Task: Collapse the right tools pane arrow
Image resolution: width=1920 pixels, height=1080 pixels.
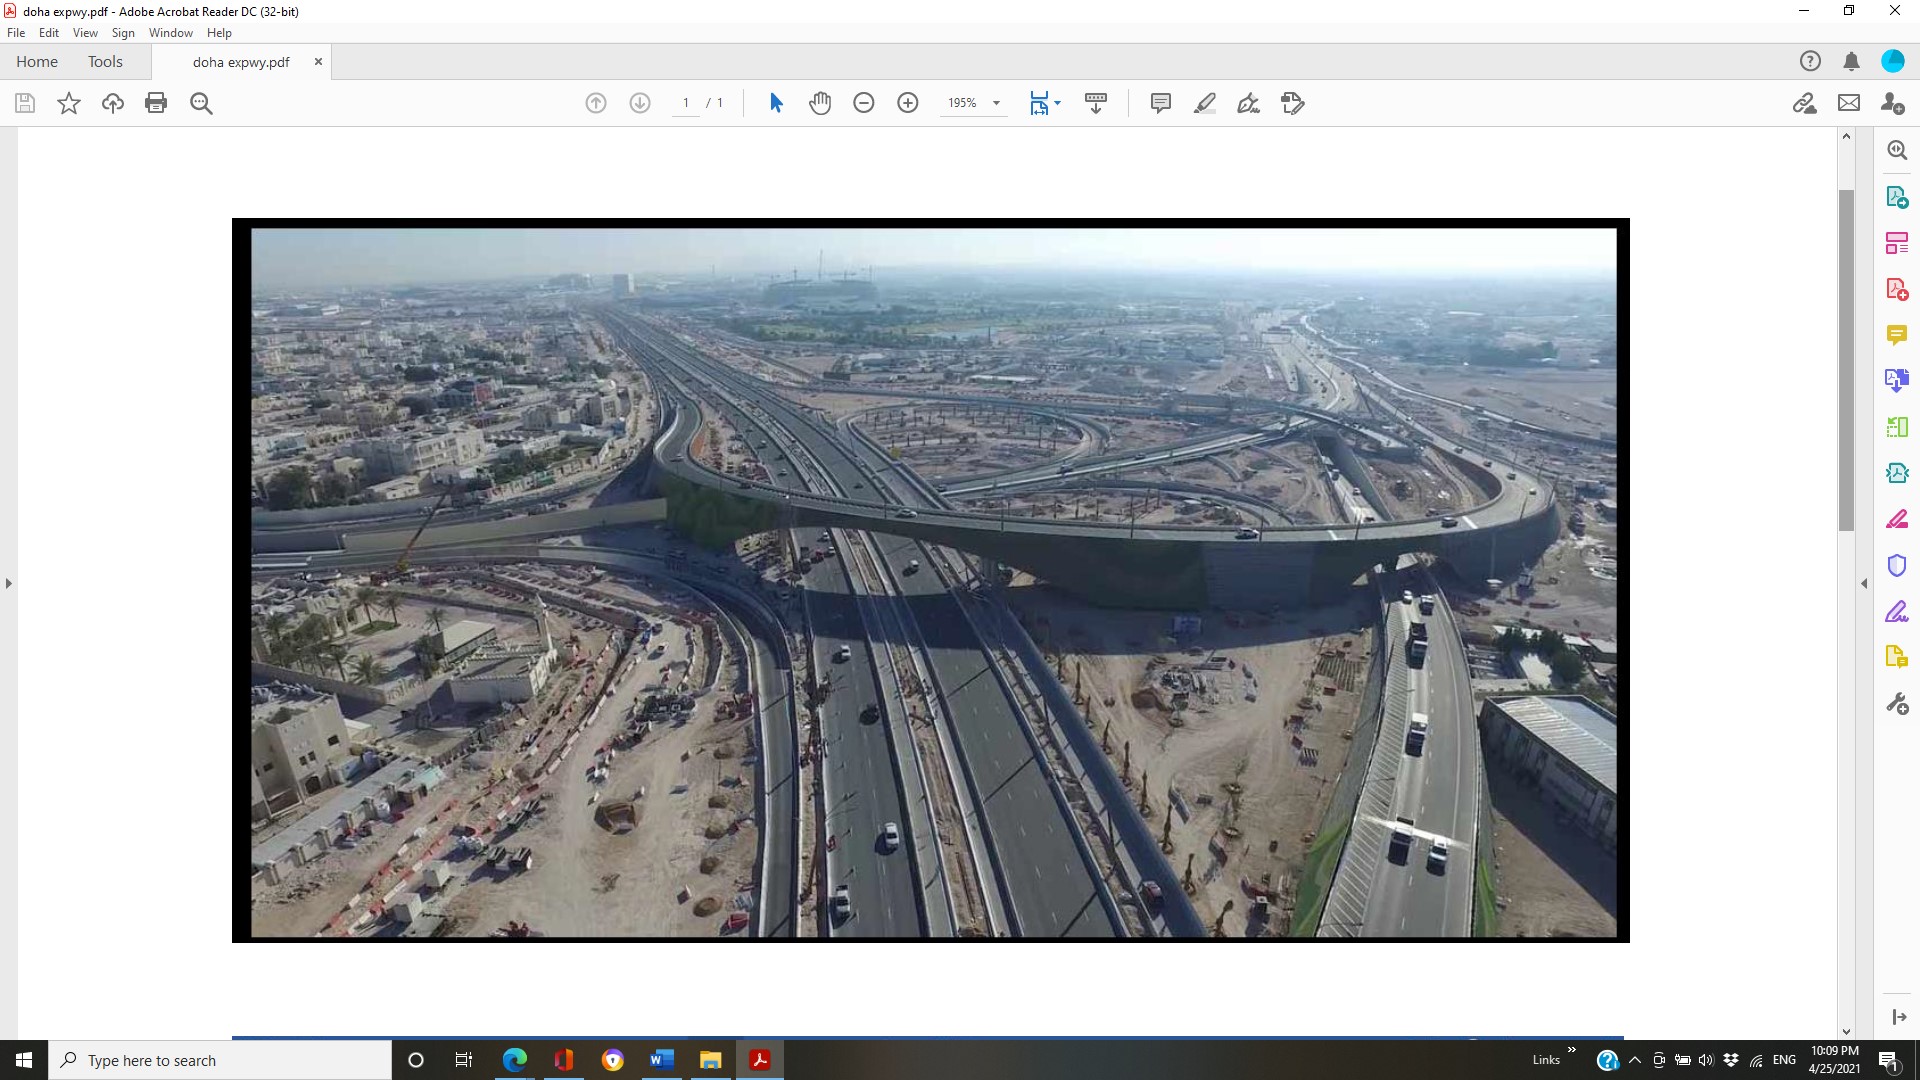Action: point(1864,583)
